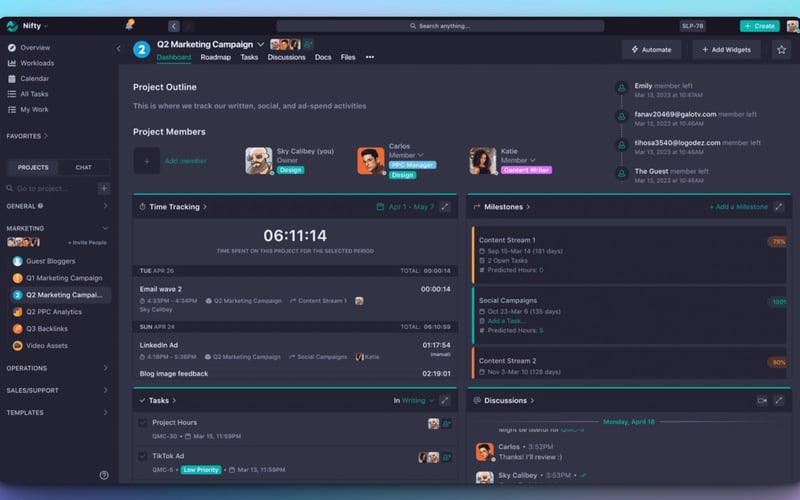Open the Nifty workspace dropdown
The width and height of the screenshot is (800, 500).
[x=35, y=26]
